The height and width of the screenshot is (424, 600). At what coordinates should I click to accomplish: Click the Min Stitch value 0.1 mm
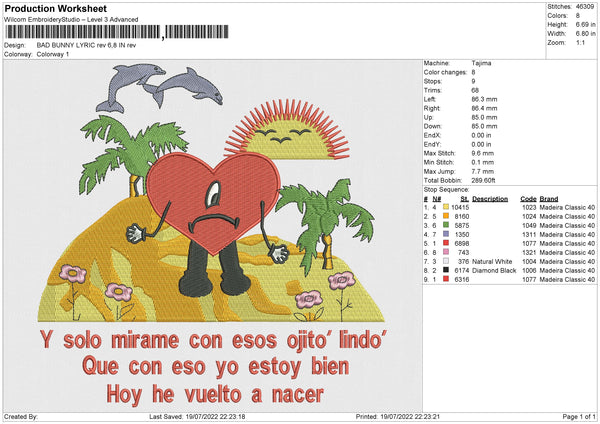(483, 162)
